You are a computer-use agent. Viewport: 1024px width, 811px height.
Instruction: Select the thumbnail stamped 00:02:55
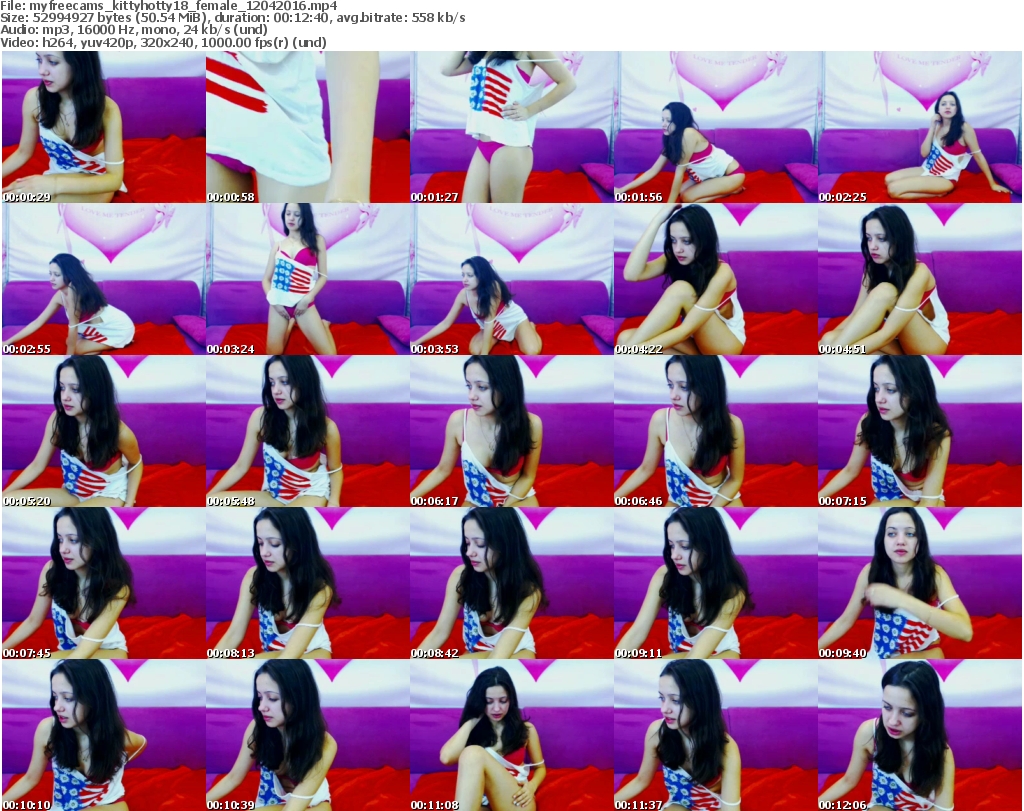[x=103, y=279]
